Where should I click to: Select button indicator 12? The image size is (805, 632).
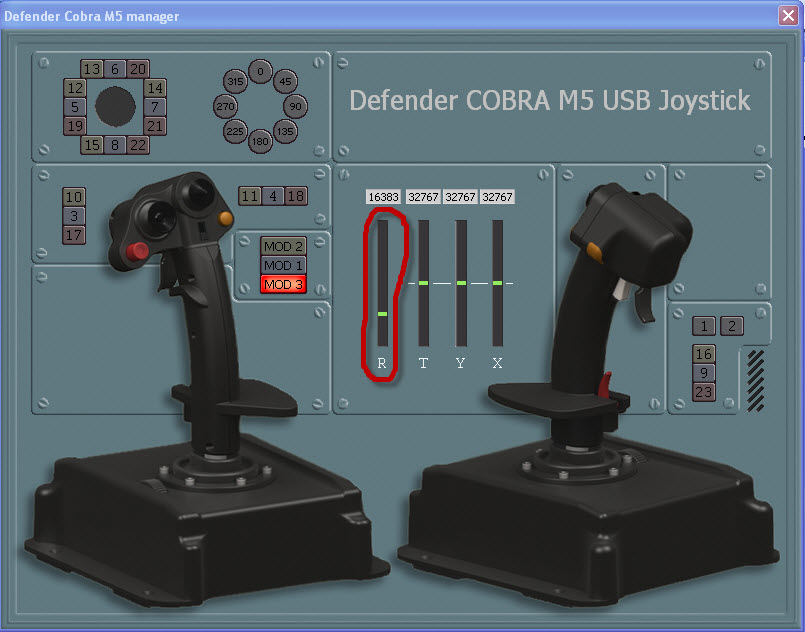click(x=75, y=88)
